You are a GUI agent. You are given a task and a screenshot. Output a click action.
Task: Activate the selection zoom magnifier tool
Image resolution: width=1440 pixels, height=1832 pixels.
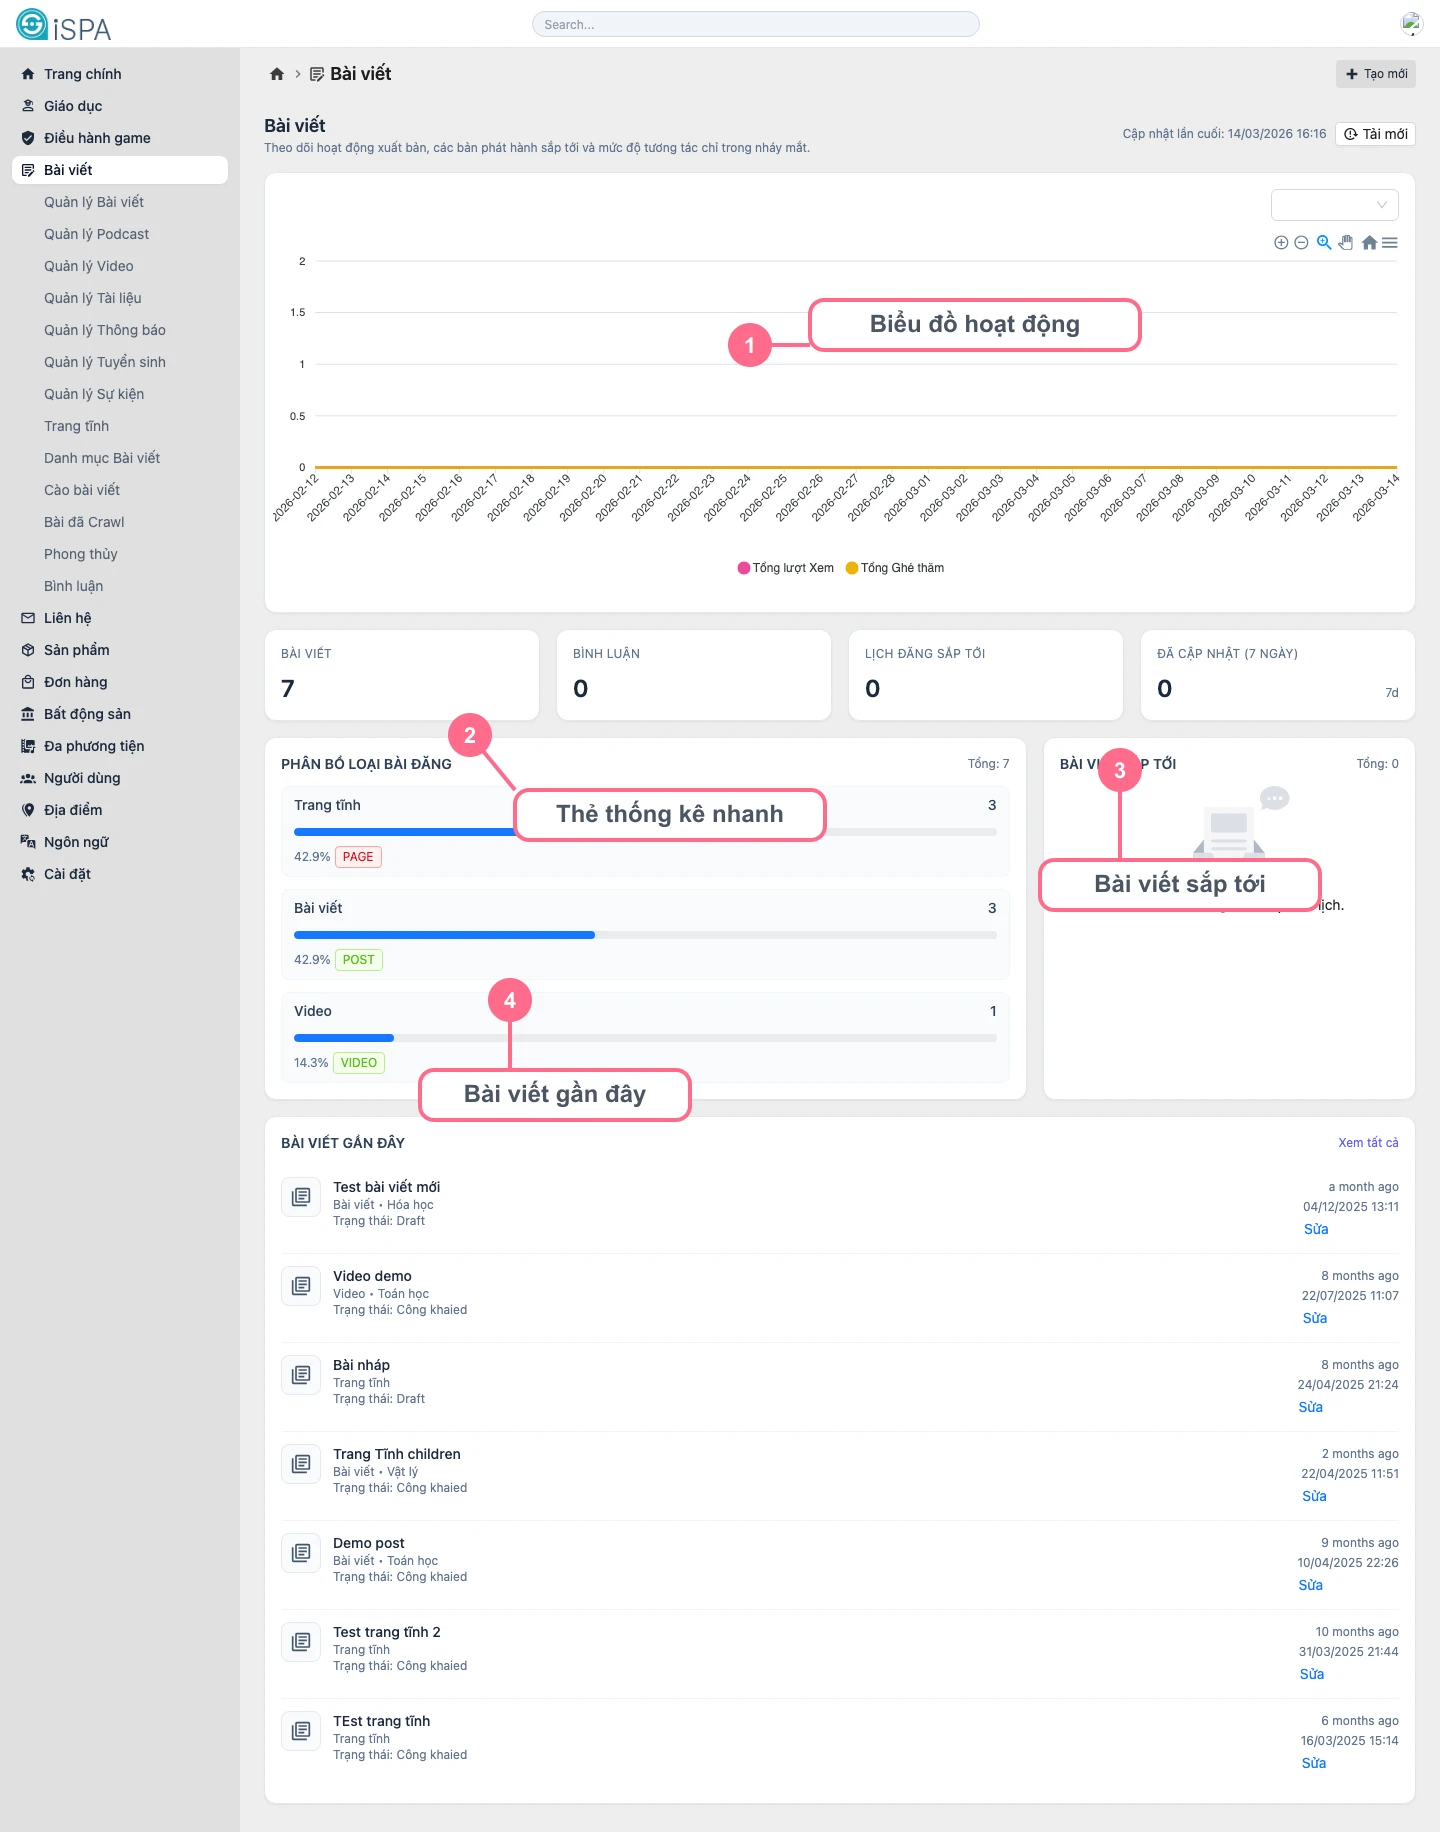[1324, 243]
